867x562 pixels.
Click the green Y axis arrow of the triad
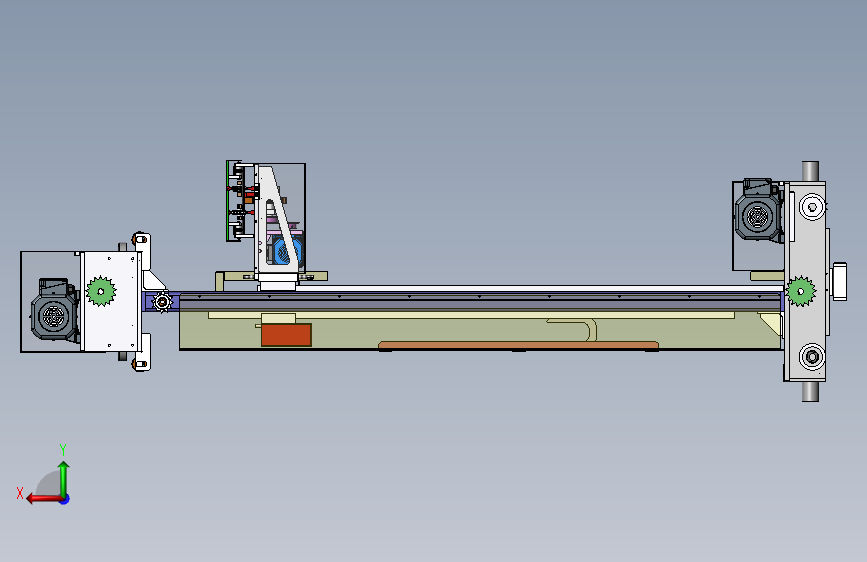[x=64, y=478]
